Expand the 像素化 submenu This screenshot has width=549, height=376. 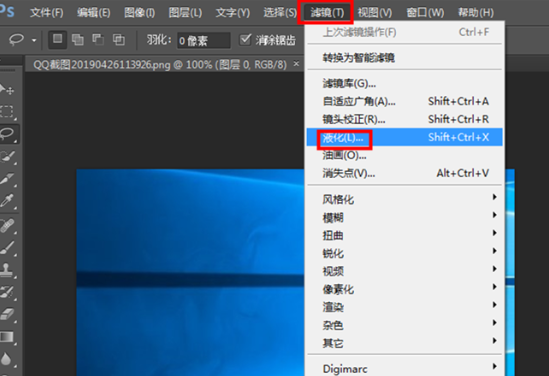click(404, 289)
